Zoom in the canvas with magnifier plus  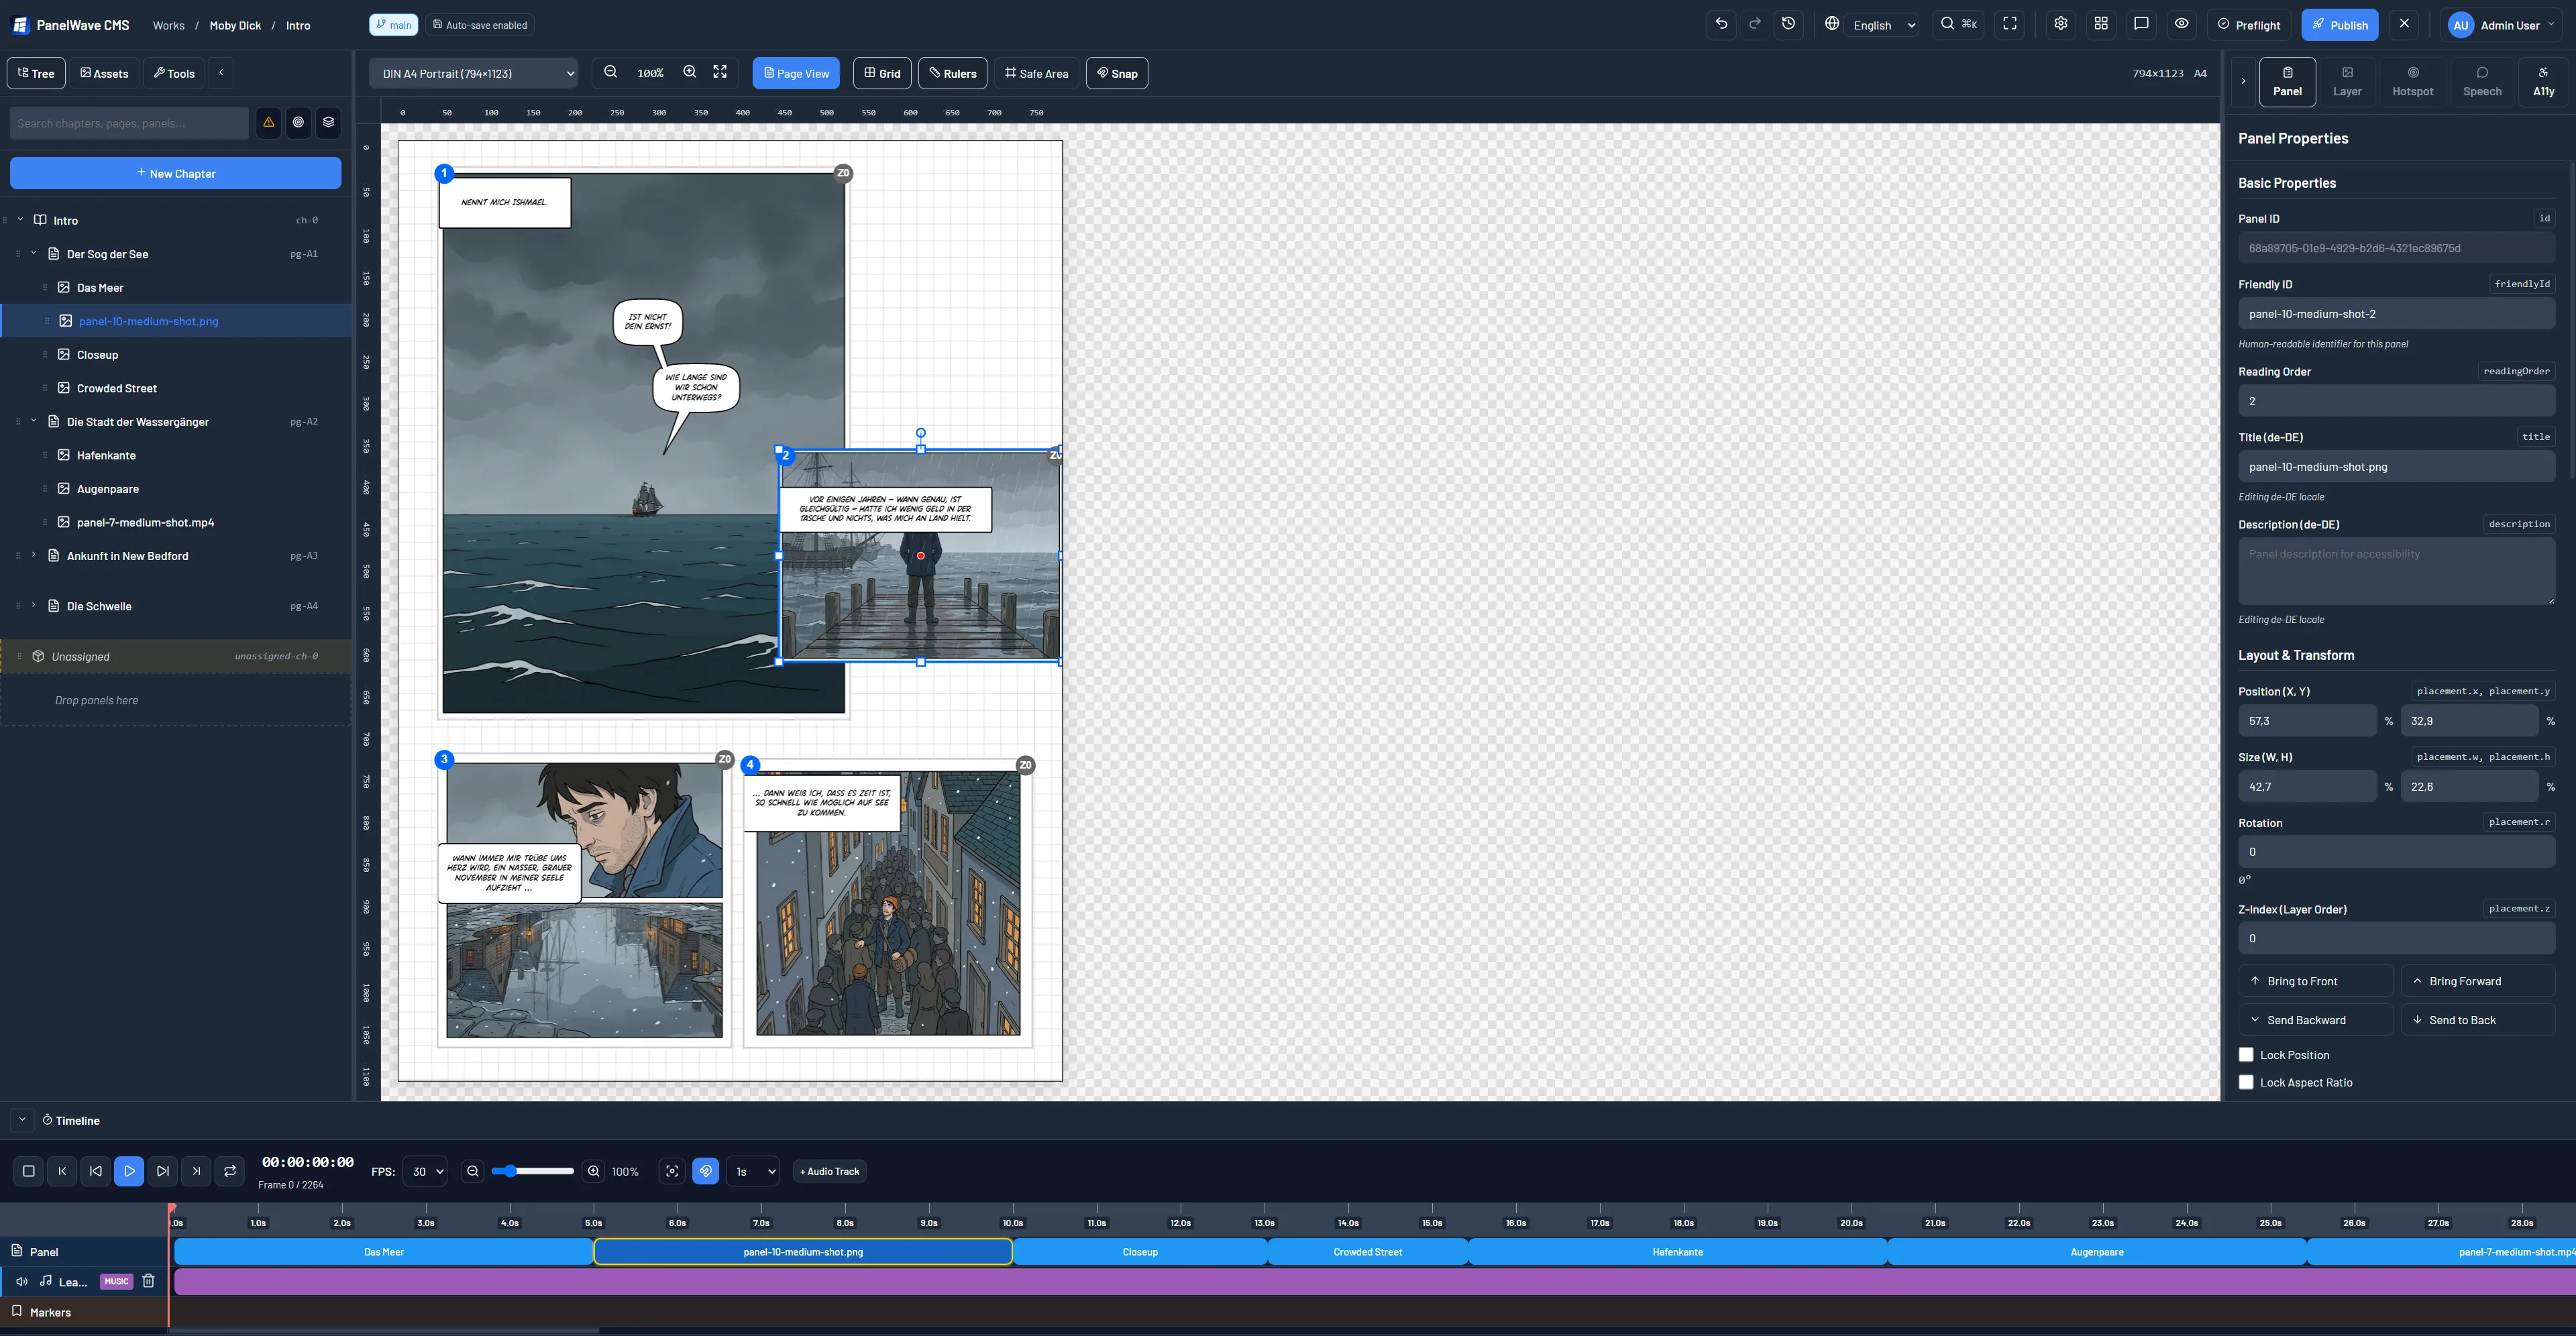(x=690, y=73)
